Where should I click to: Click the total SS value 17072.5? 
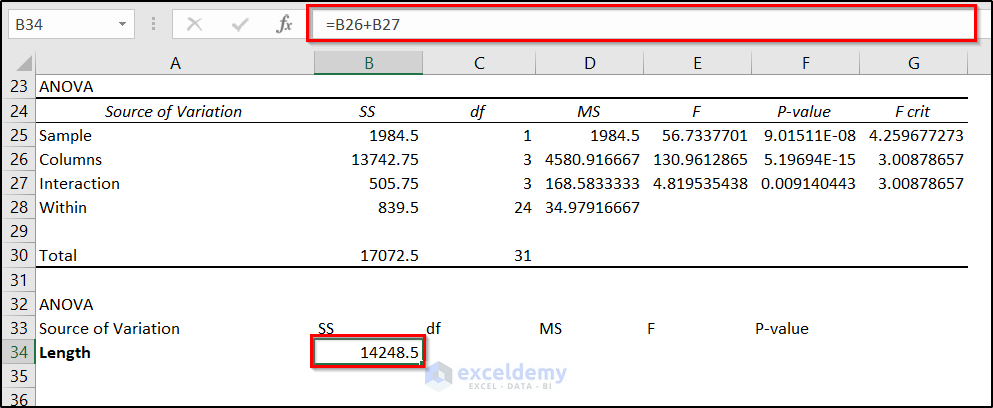(389, 255)
